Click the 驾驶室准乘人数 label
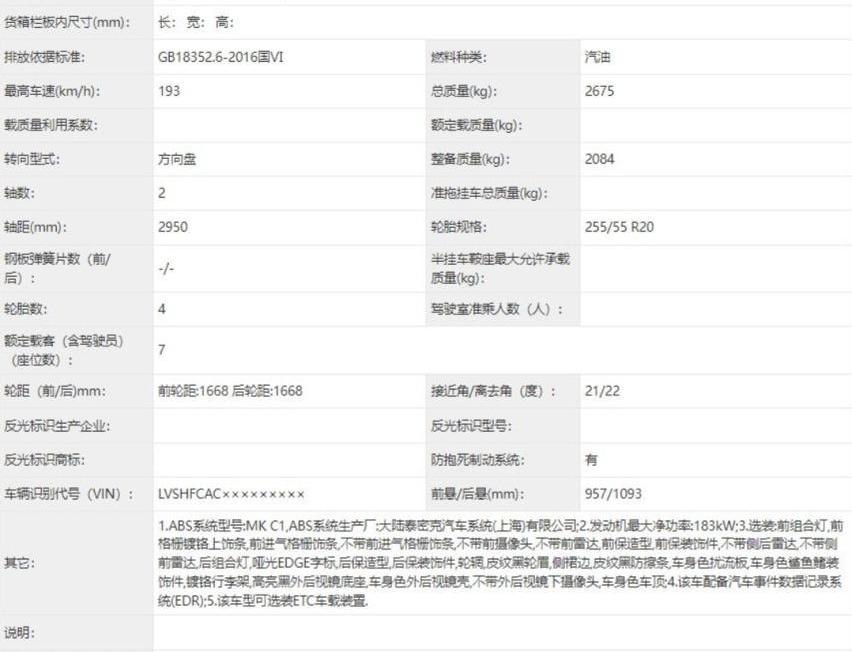Viewport: 852px width, 652px height. point(497,309)
